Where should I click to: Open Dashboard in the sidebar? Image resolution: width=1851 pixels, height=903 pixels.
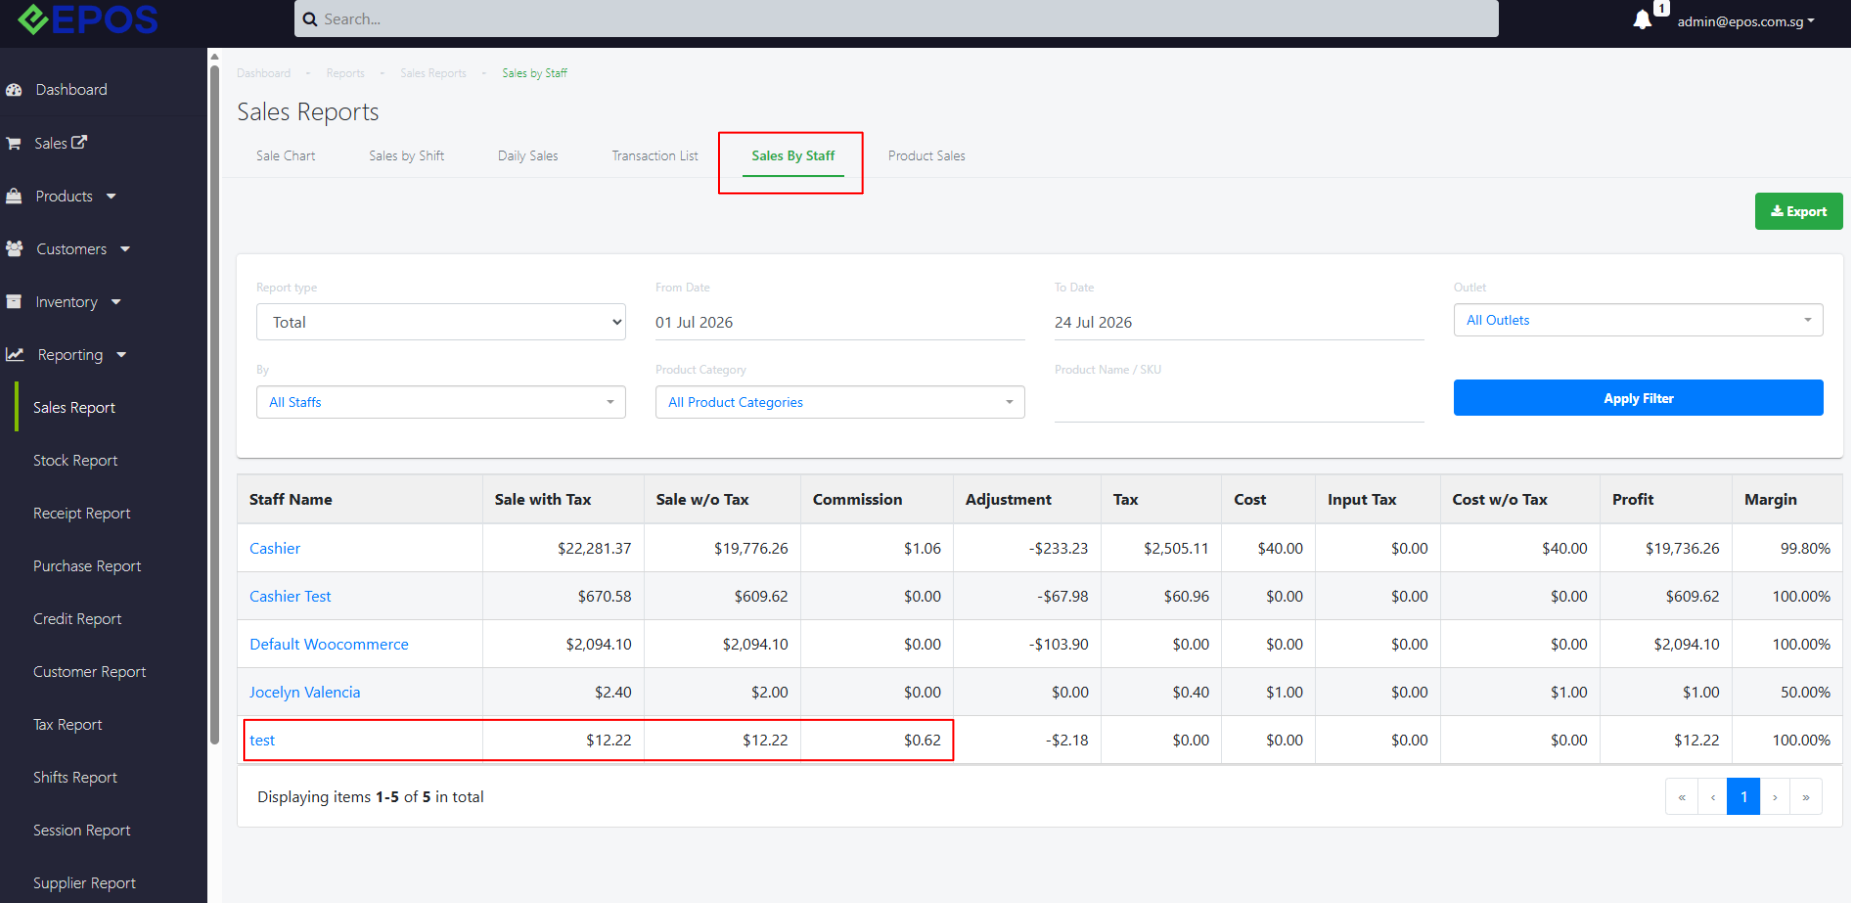pos(71,90)
